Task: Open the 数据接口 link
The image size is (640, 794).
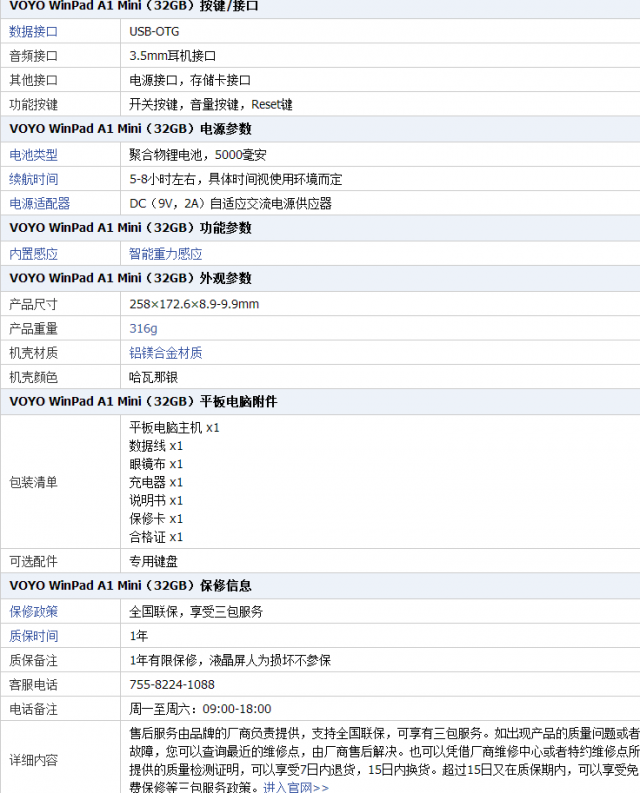Action: tap(33, 31)
